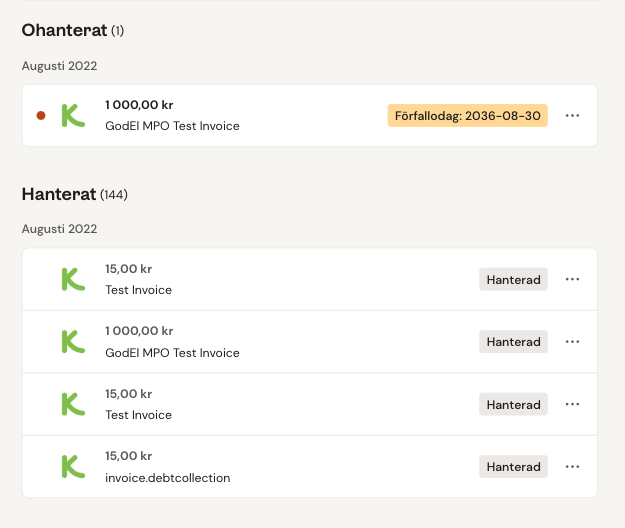Open the three-dot menu on the second handled Test Invoice

[572, 404]
